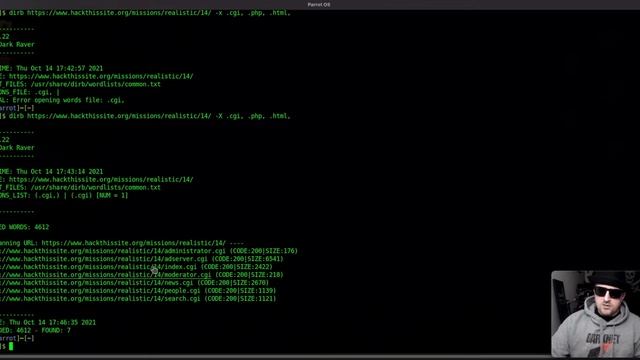Click the terminal cursor at the prompt
Screen dimensions: 640x360
click(x=11, y=346)
